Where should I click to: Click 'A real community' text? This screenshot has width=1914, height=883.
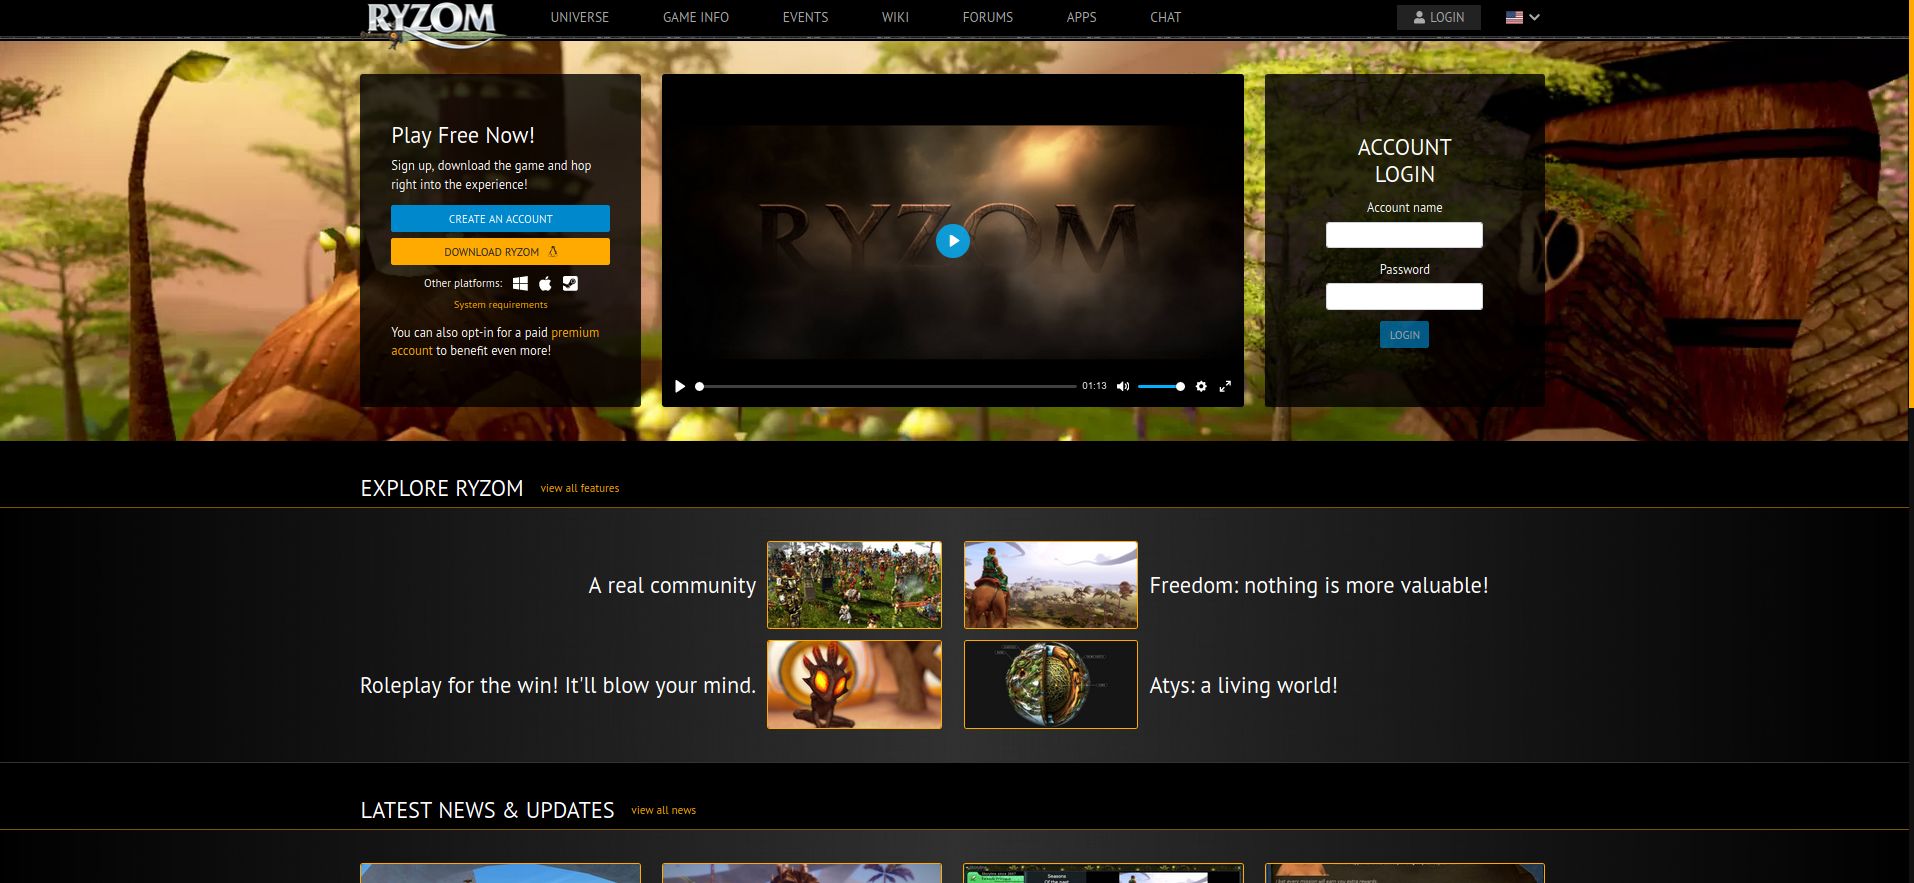click(672, 586)
